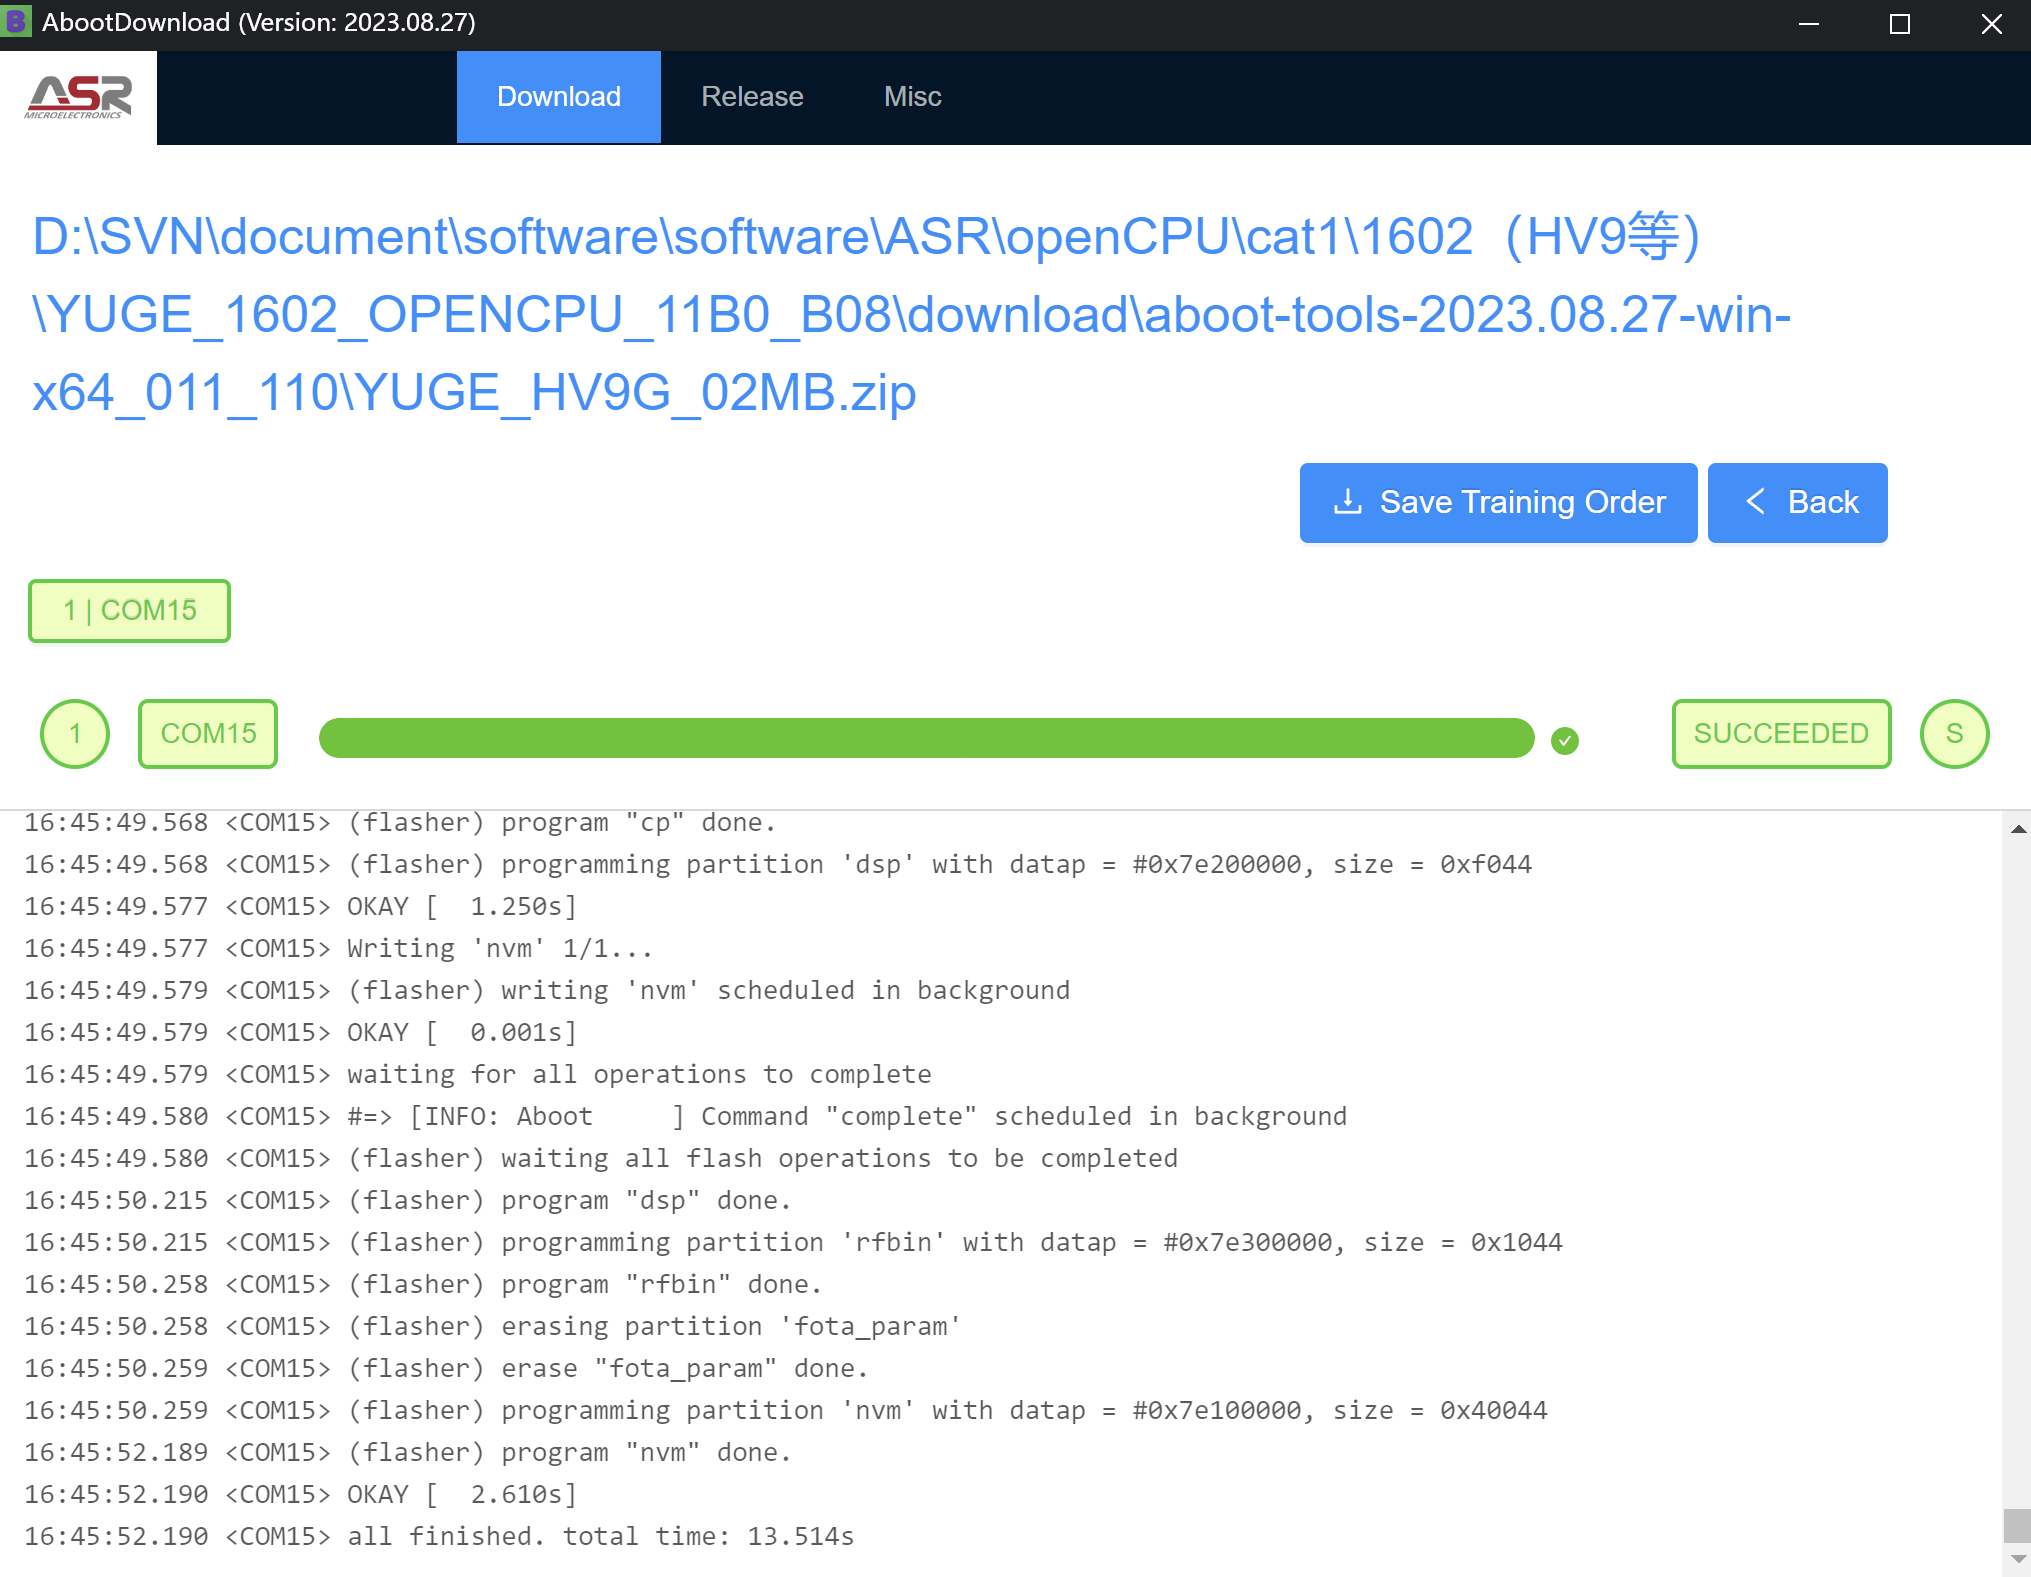
Task: Click log line 'OKAY [ 0.001s]'
Action: 301,1032
